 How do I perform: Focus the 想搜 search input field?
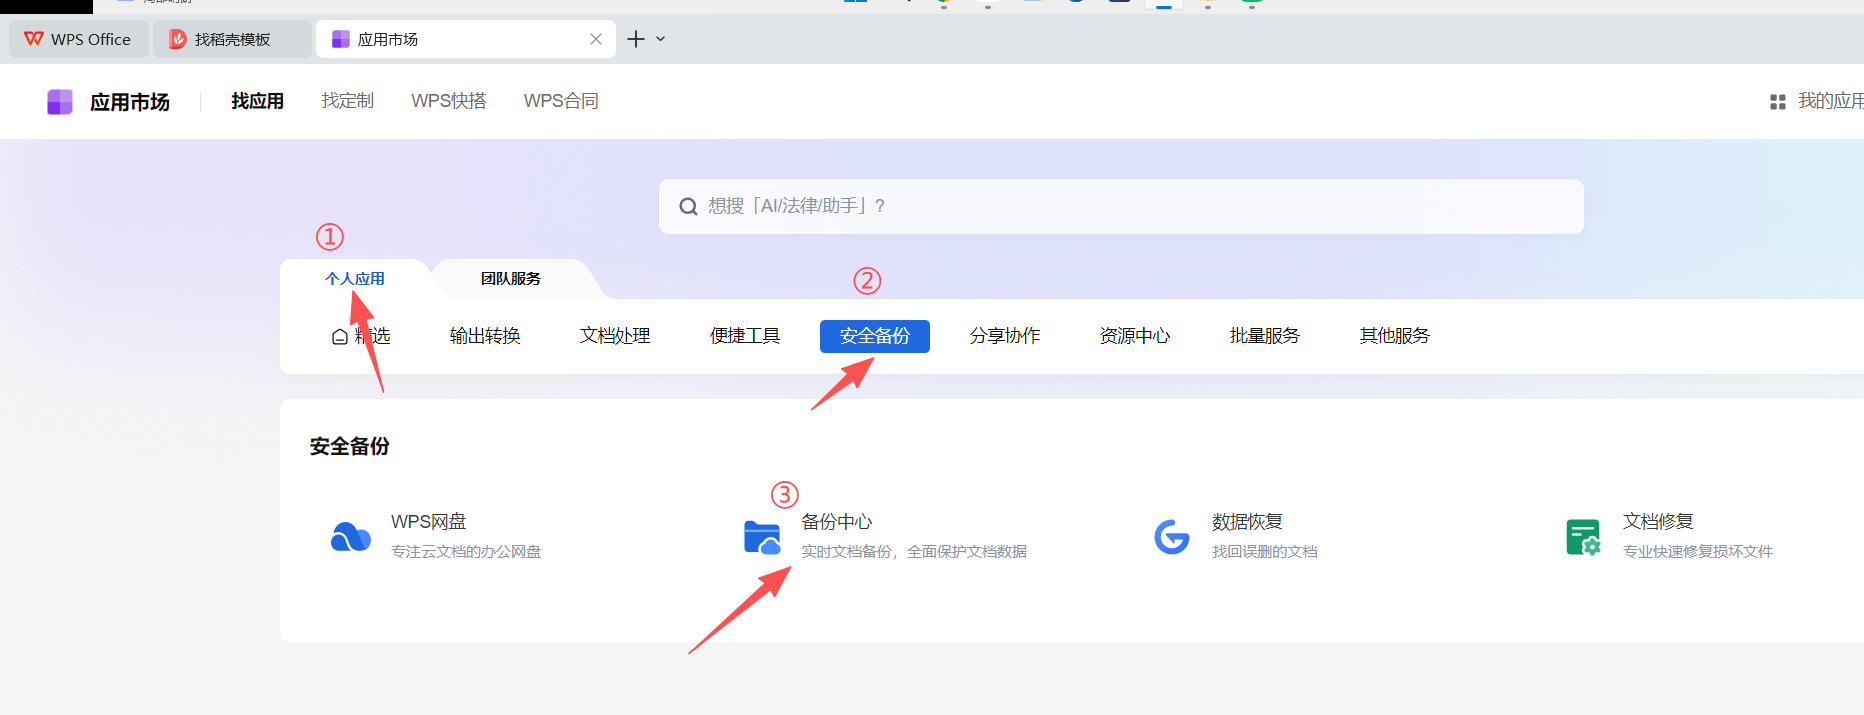[x=1121, y=206]
